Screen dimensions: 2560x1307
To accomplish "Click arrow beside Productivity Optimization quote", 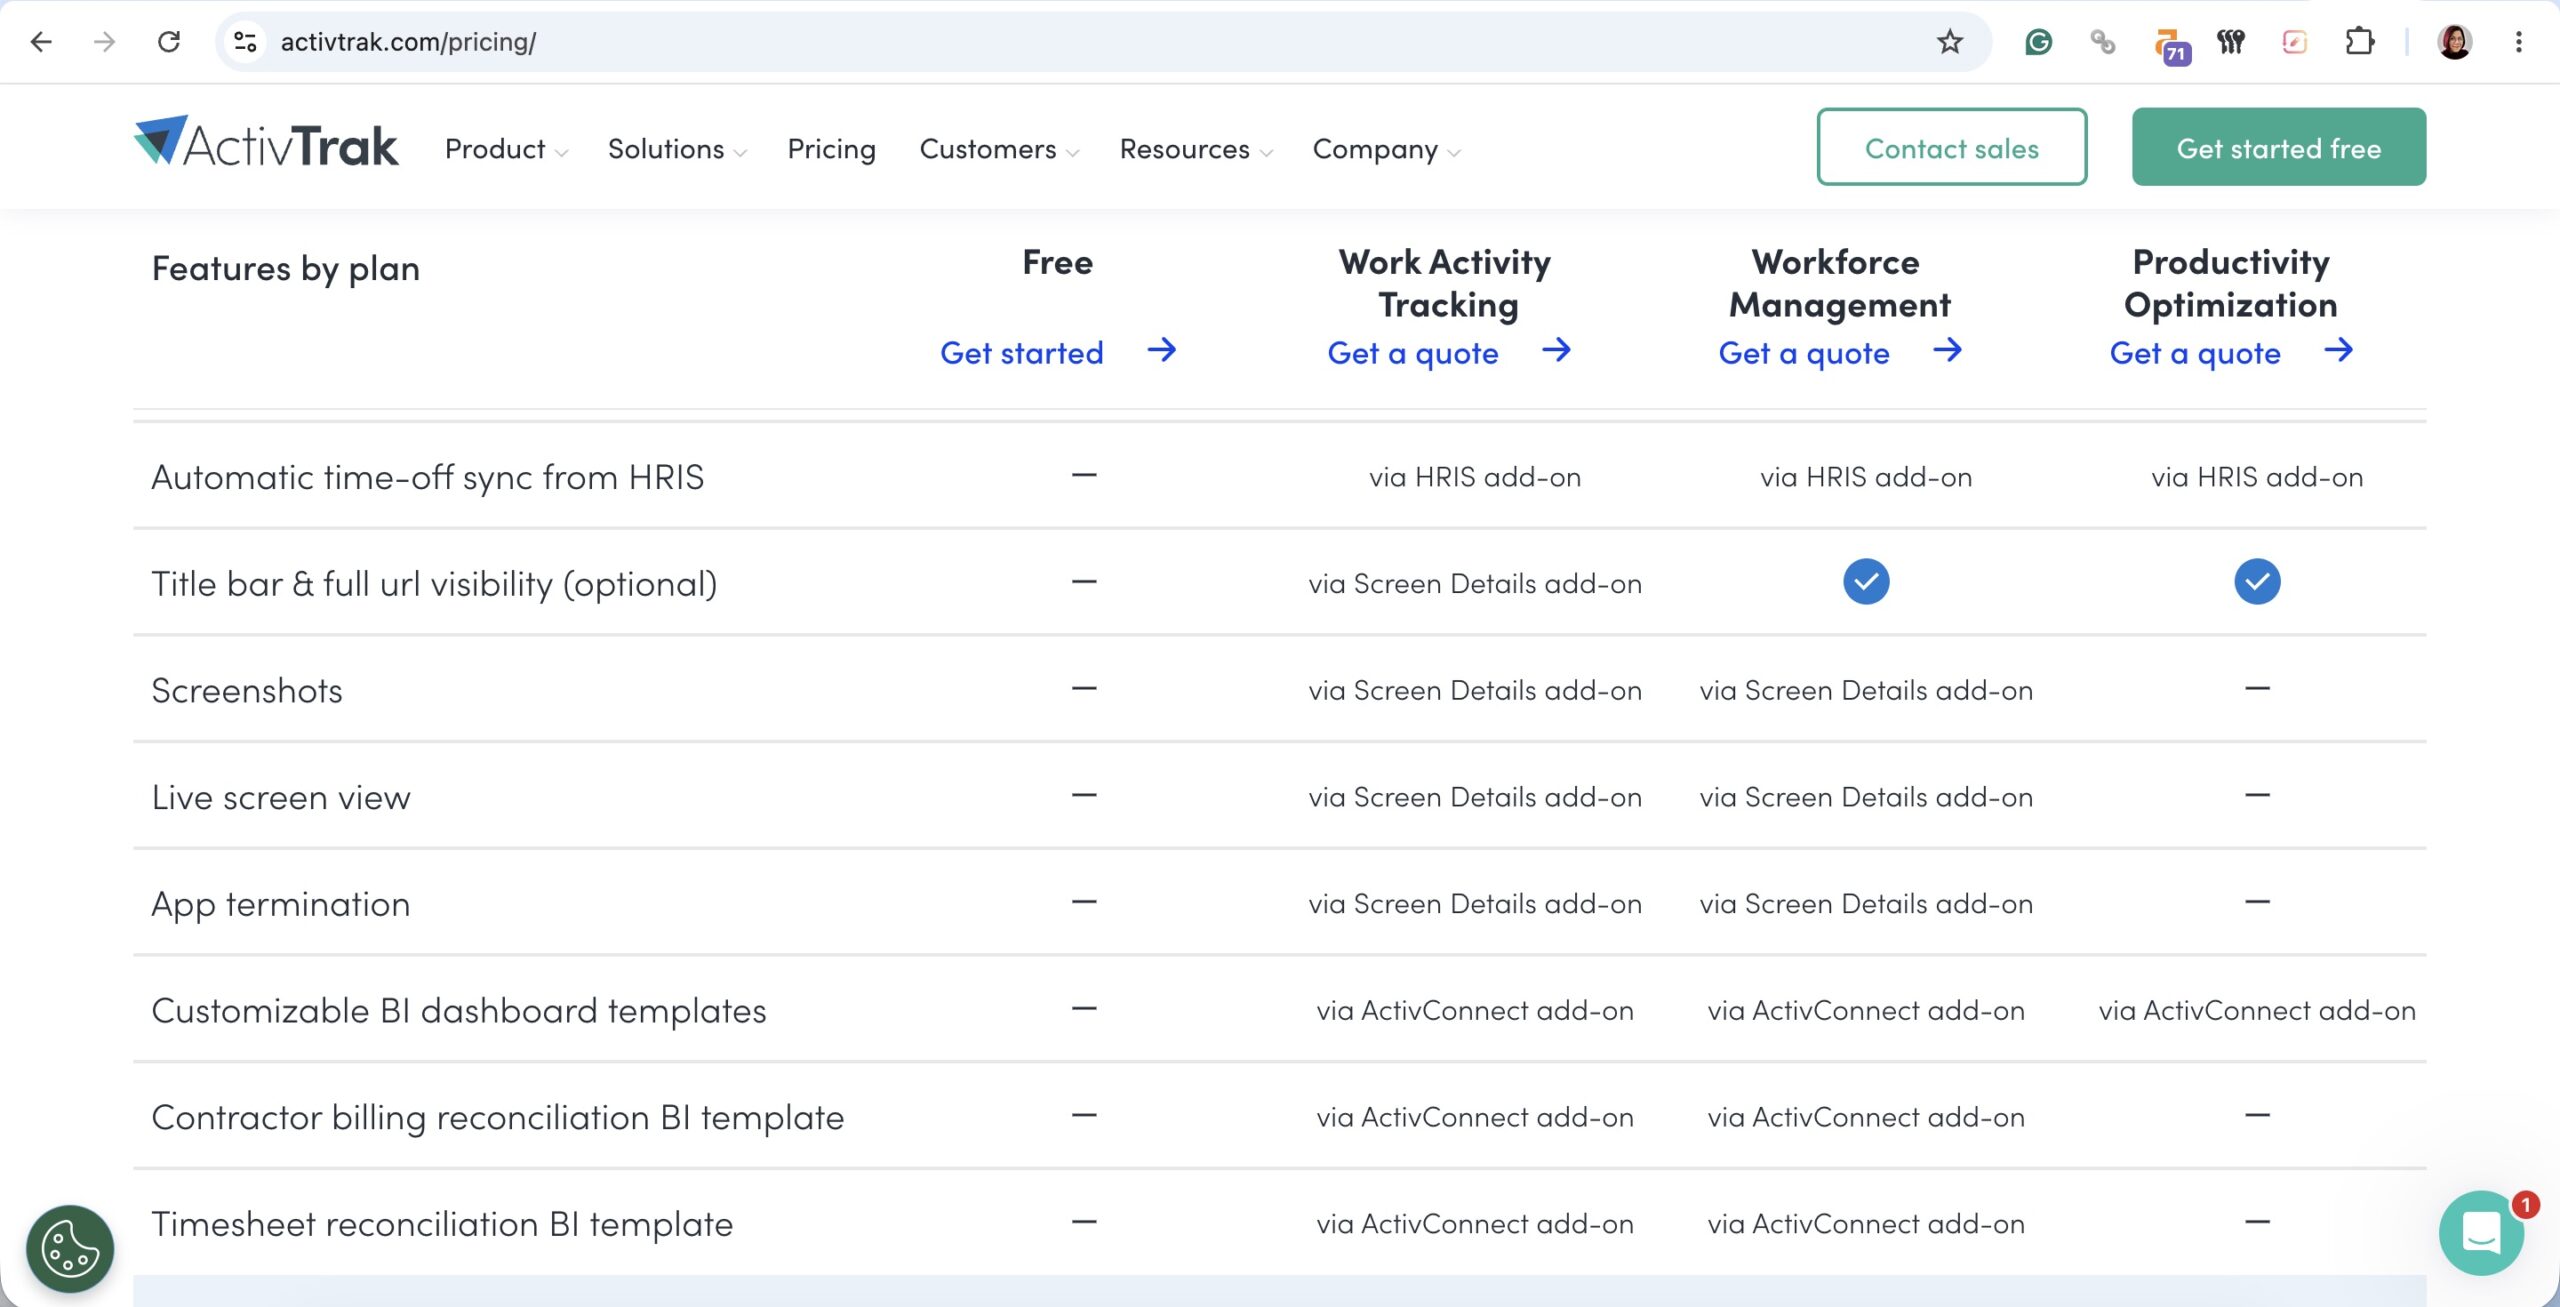I will point(2338,350).
